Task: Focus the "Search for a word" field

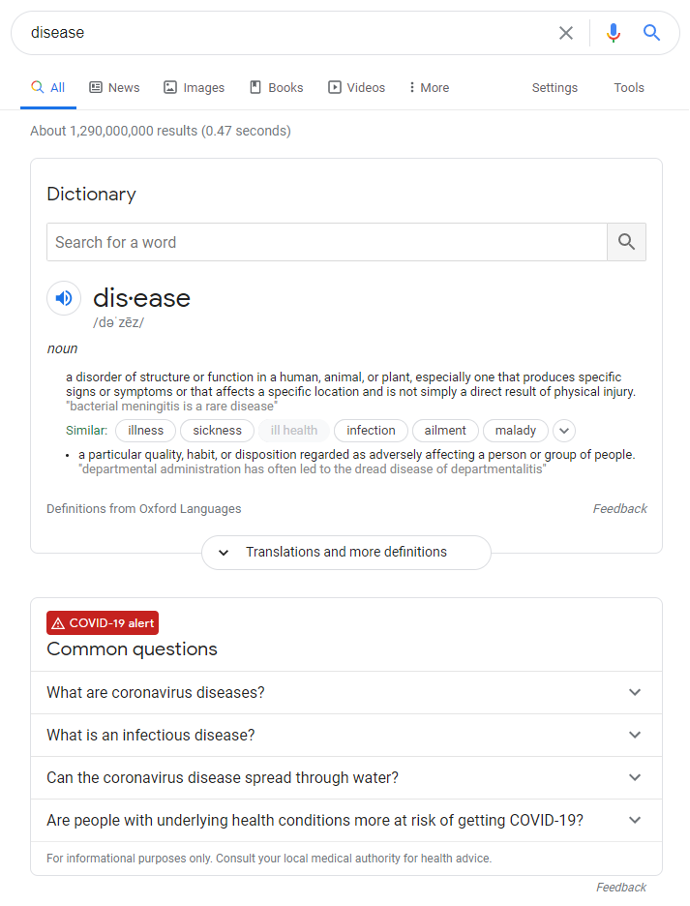Action: [x=327, y=242]
